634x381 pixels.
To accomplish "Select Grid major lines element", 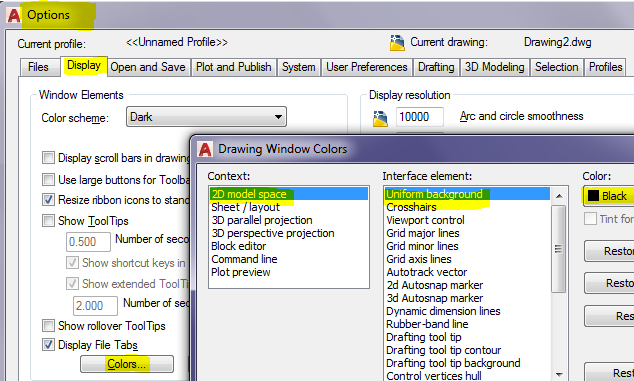I will pyautogui.click(x=467, y=233).
